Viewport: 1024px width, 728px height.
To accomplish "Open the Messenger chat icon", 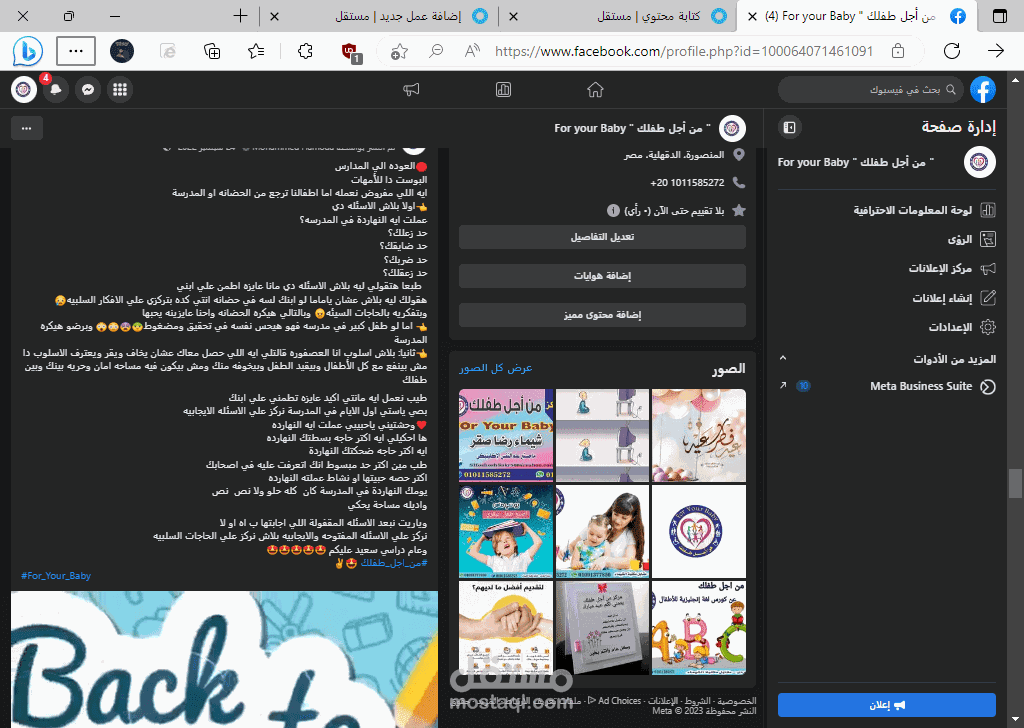I will [x=88, y=89].
